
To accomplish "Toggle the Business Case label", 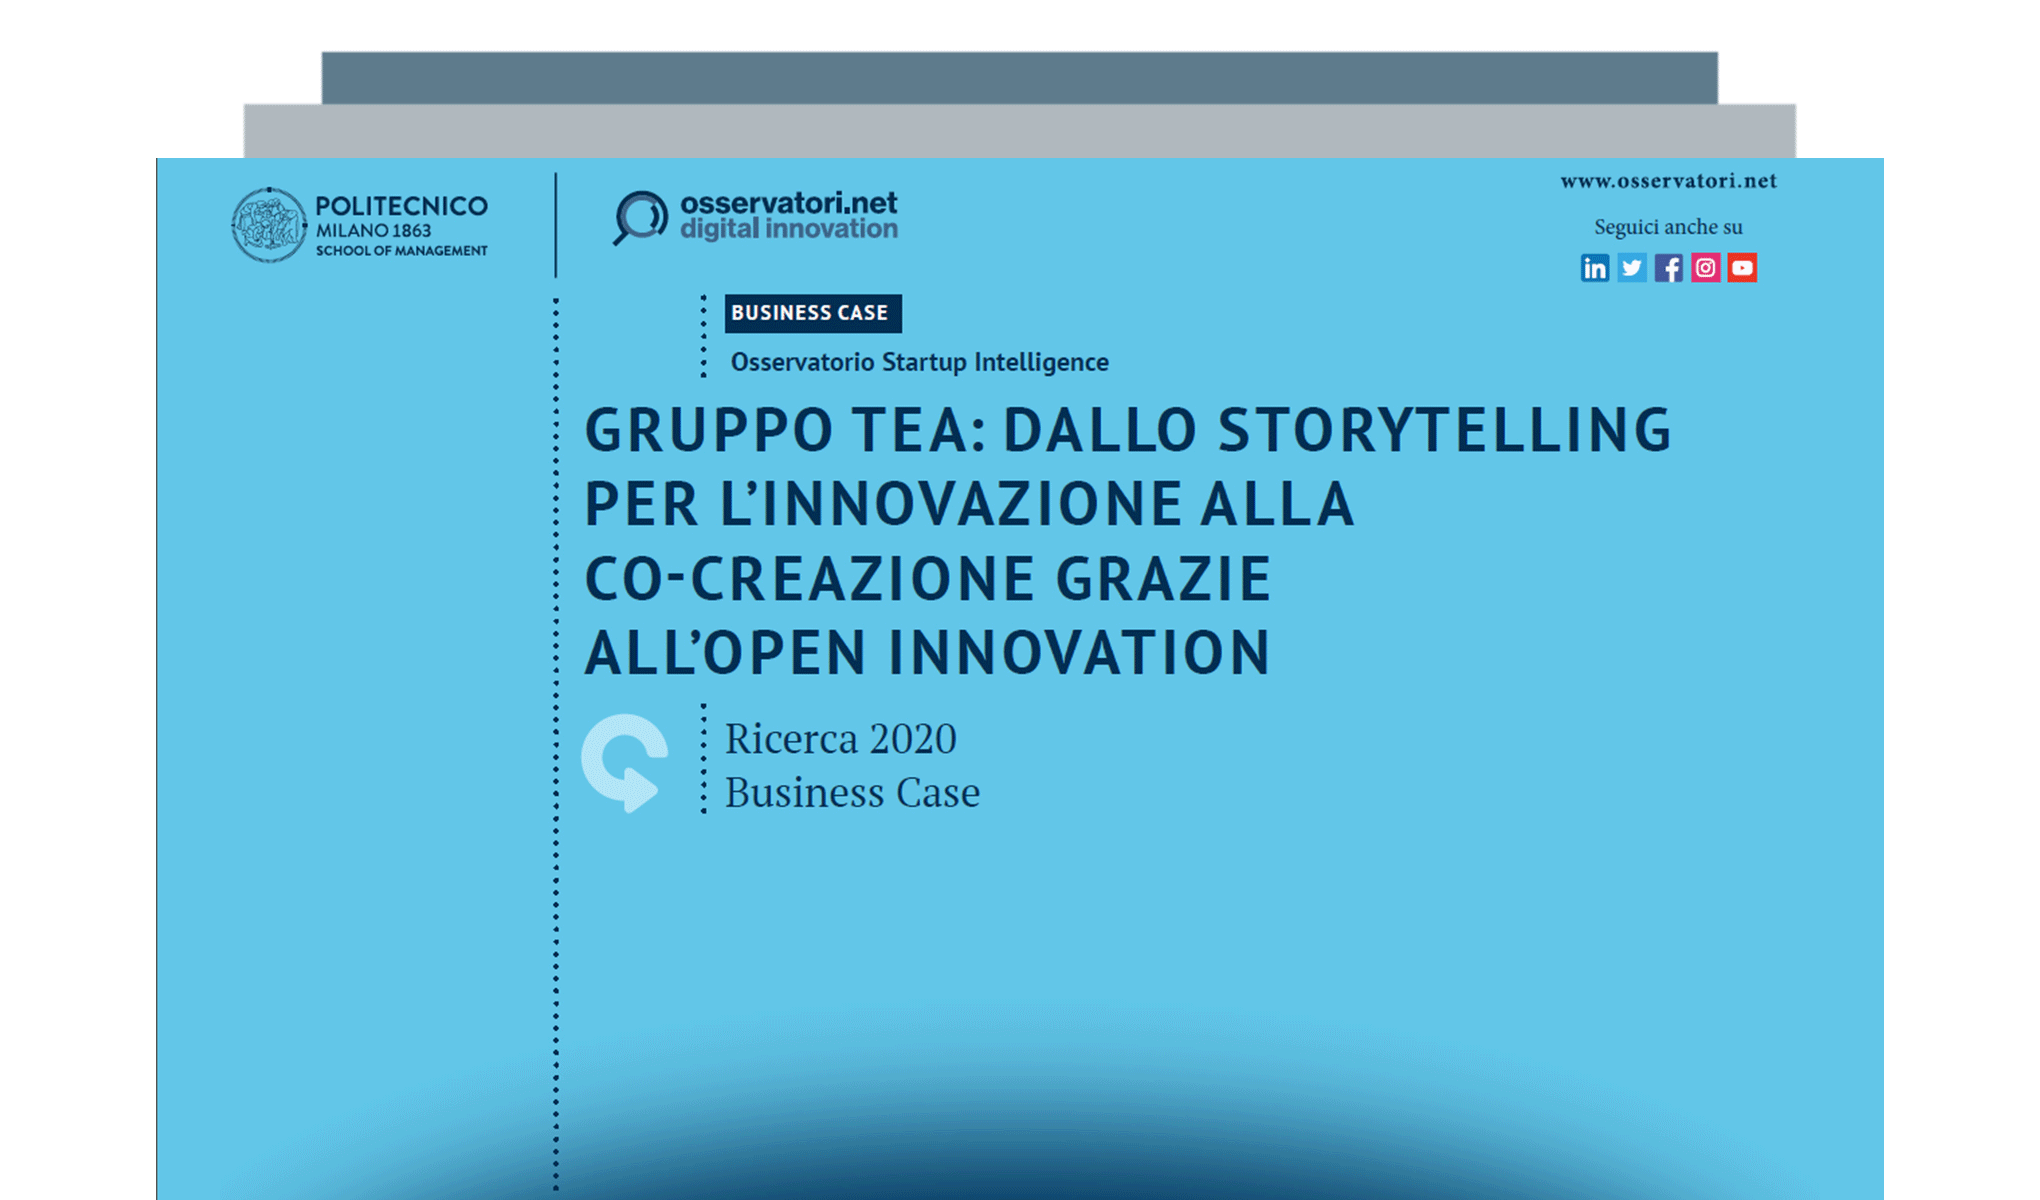I will (853, 792).
